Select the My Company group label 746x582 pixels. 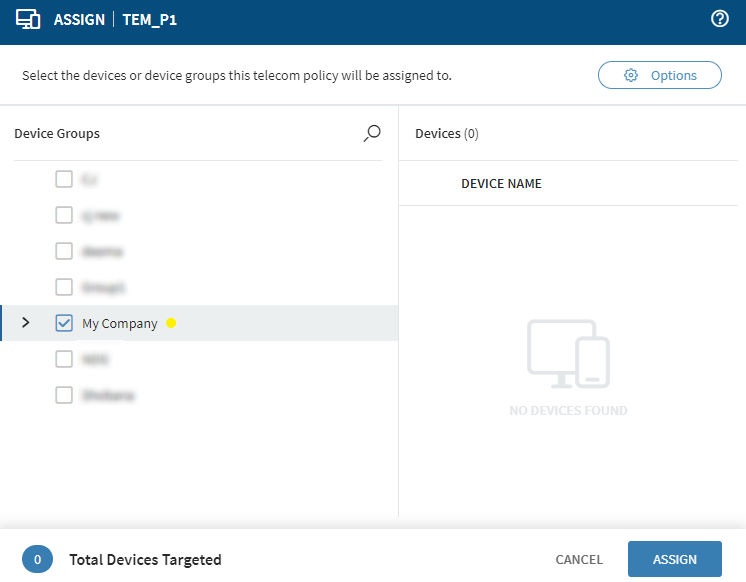(120, 323)
